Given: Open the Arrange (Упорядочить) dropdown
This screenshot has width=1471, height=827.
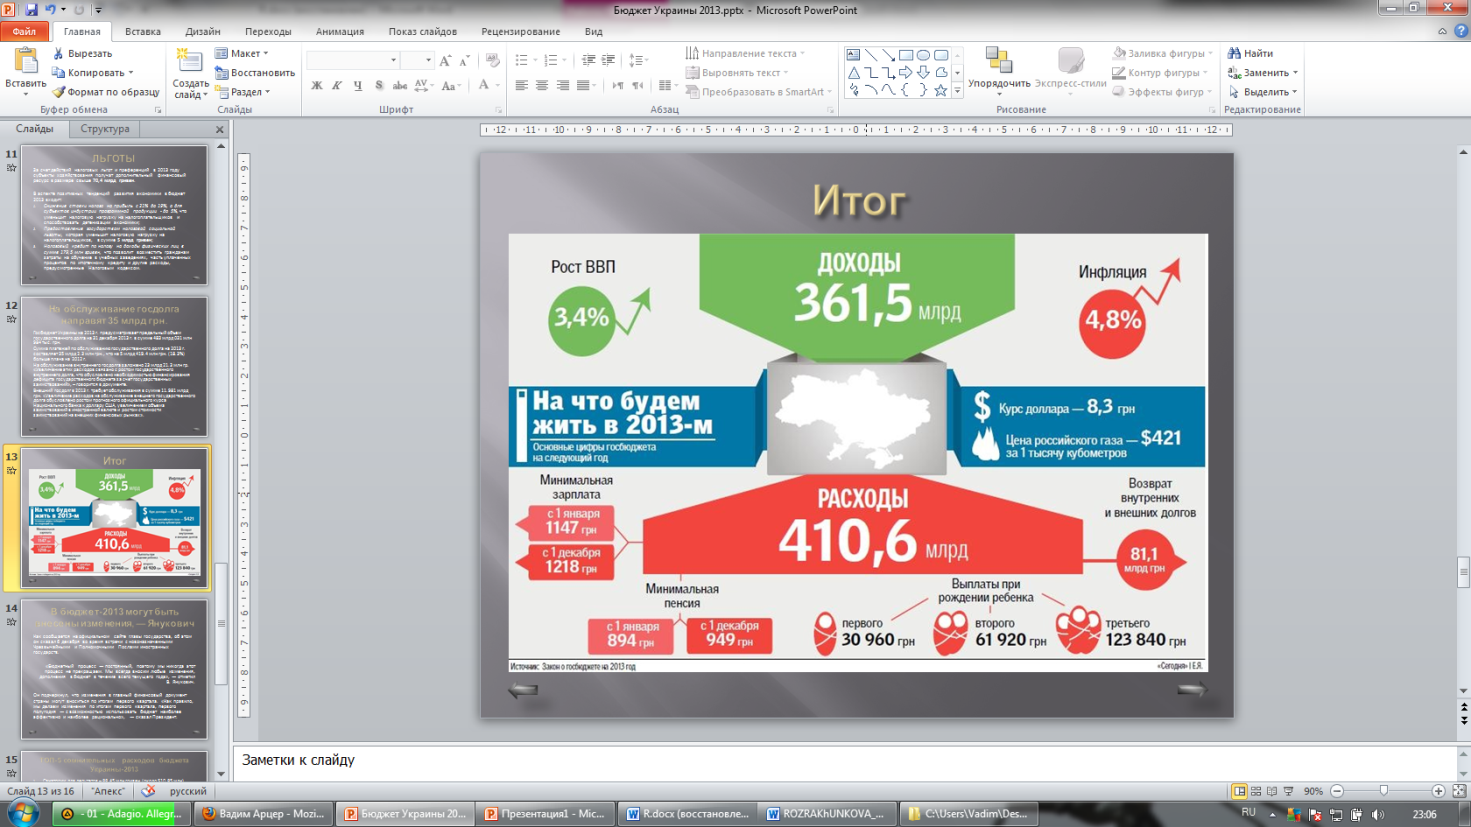Looking at the screenshot, I should pos(999,72).
